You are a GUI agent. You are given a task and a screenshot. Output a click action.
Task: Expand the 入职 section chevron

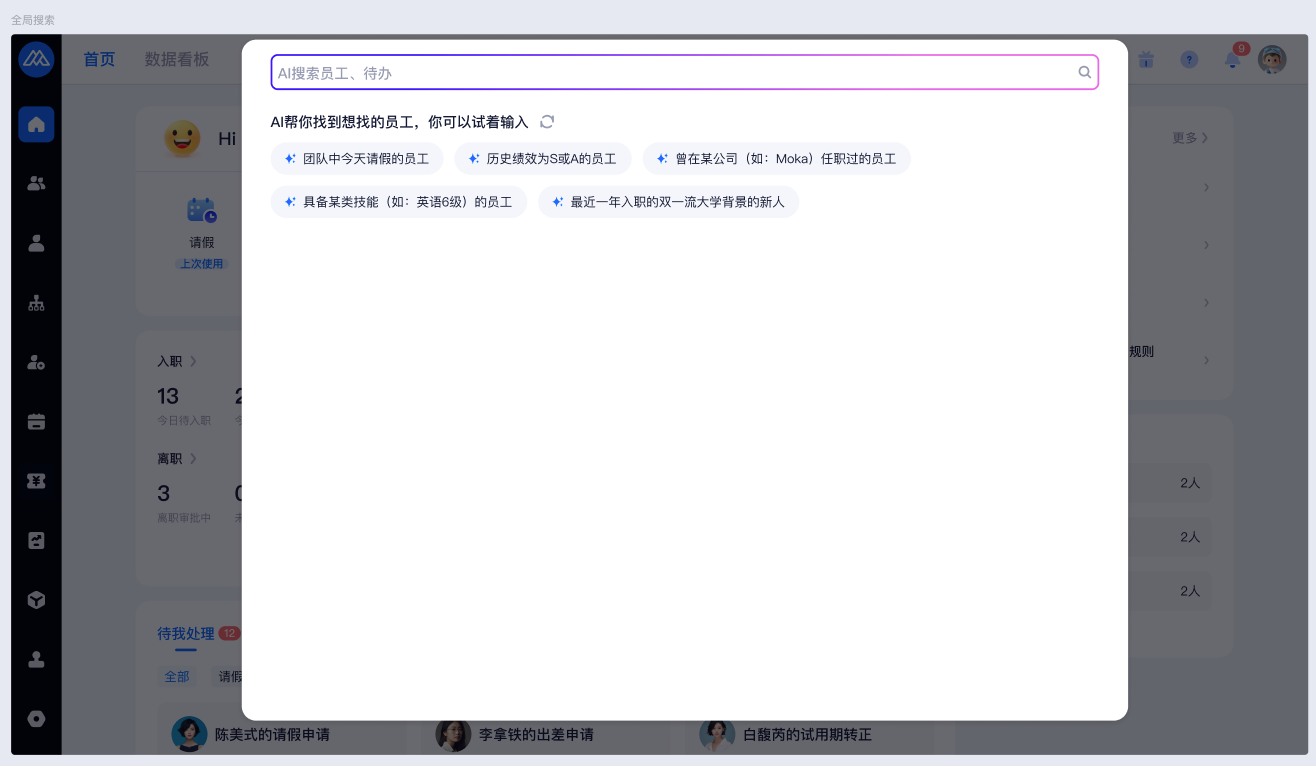coord(193,361)
